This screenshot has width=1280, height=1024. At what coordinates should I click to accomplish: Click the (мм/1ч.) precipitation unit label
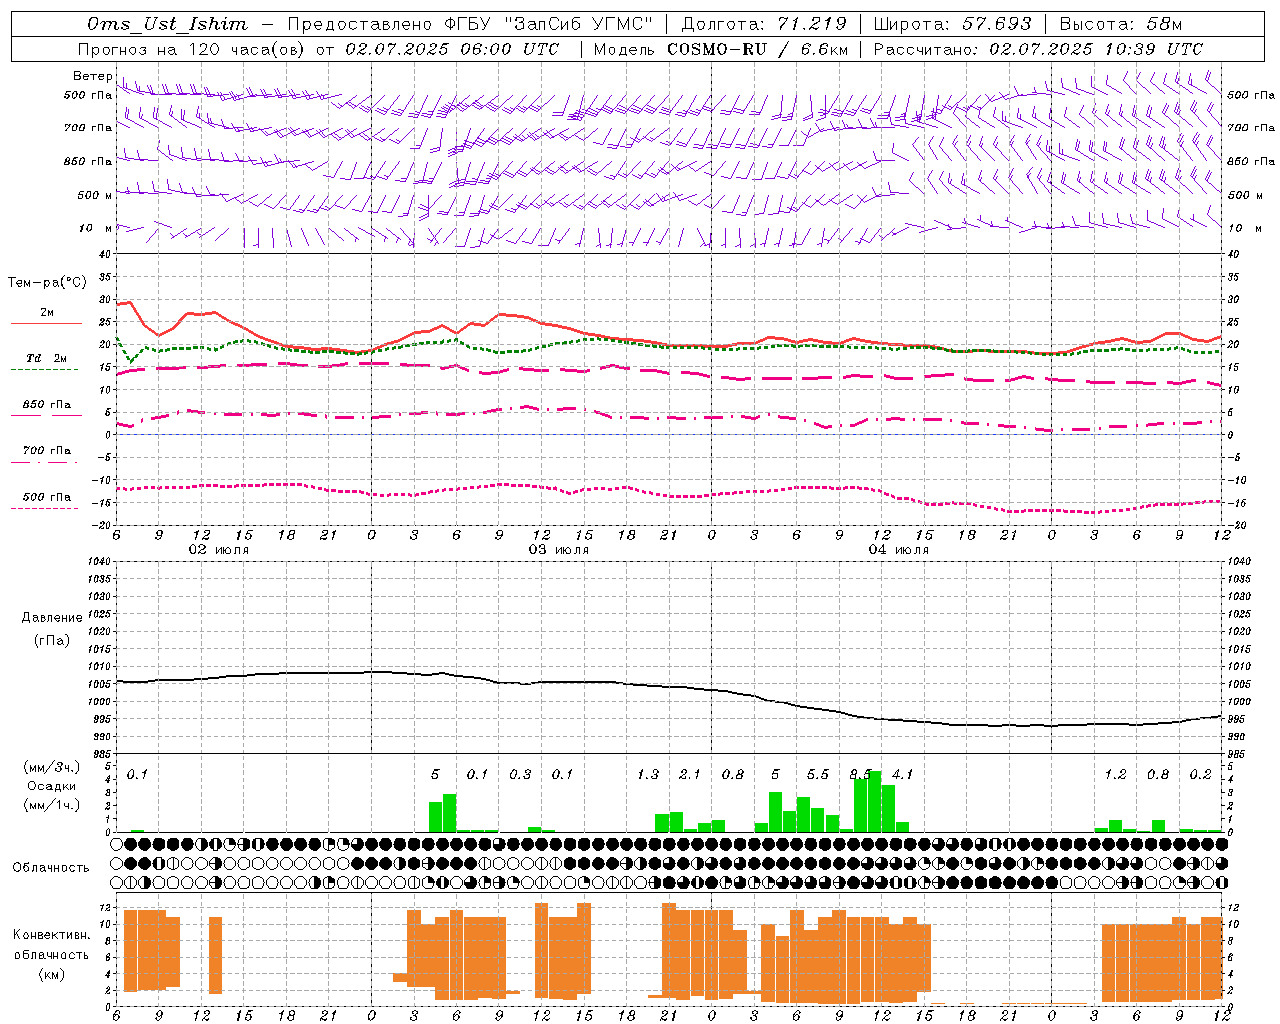pyautogui.click(x=51, y=805)
